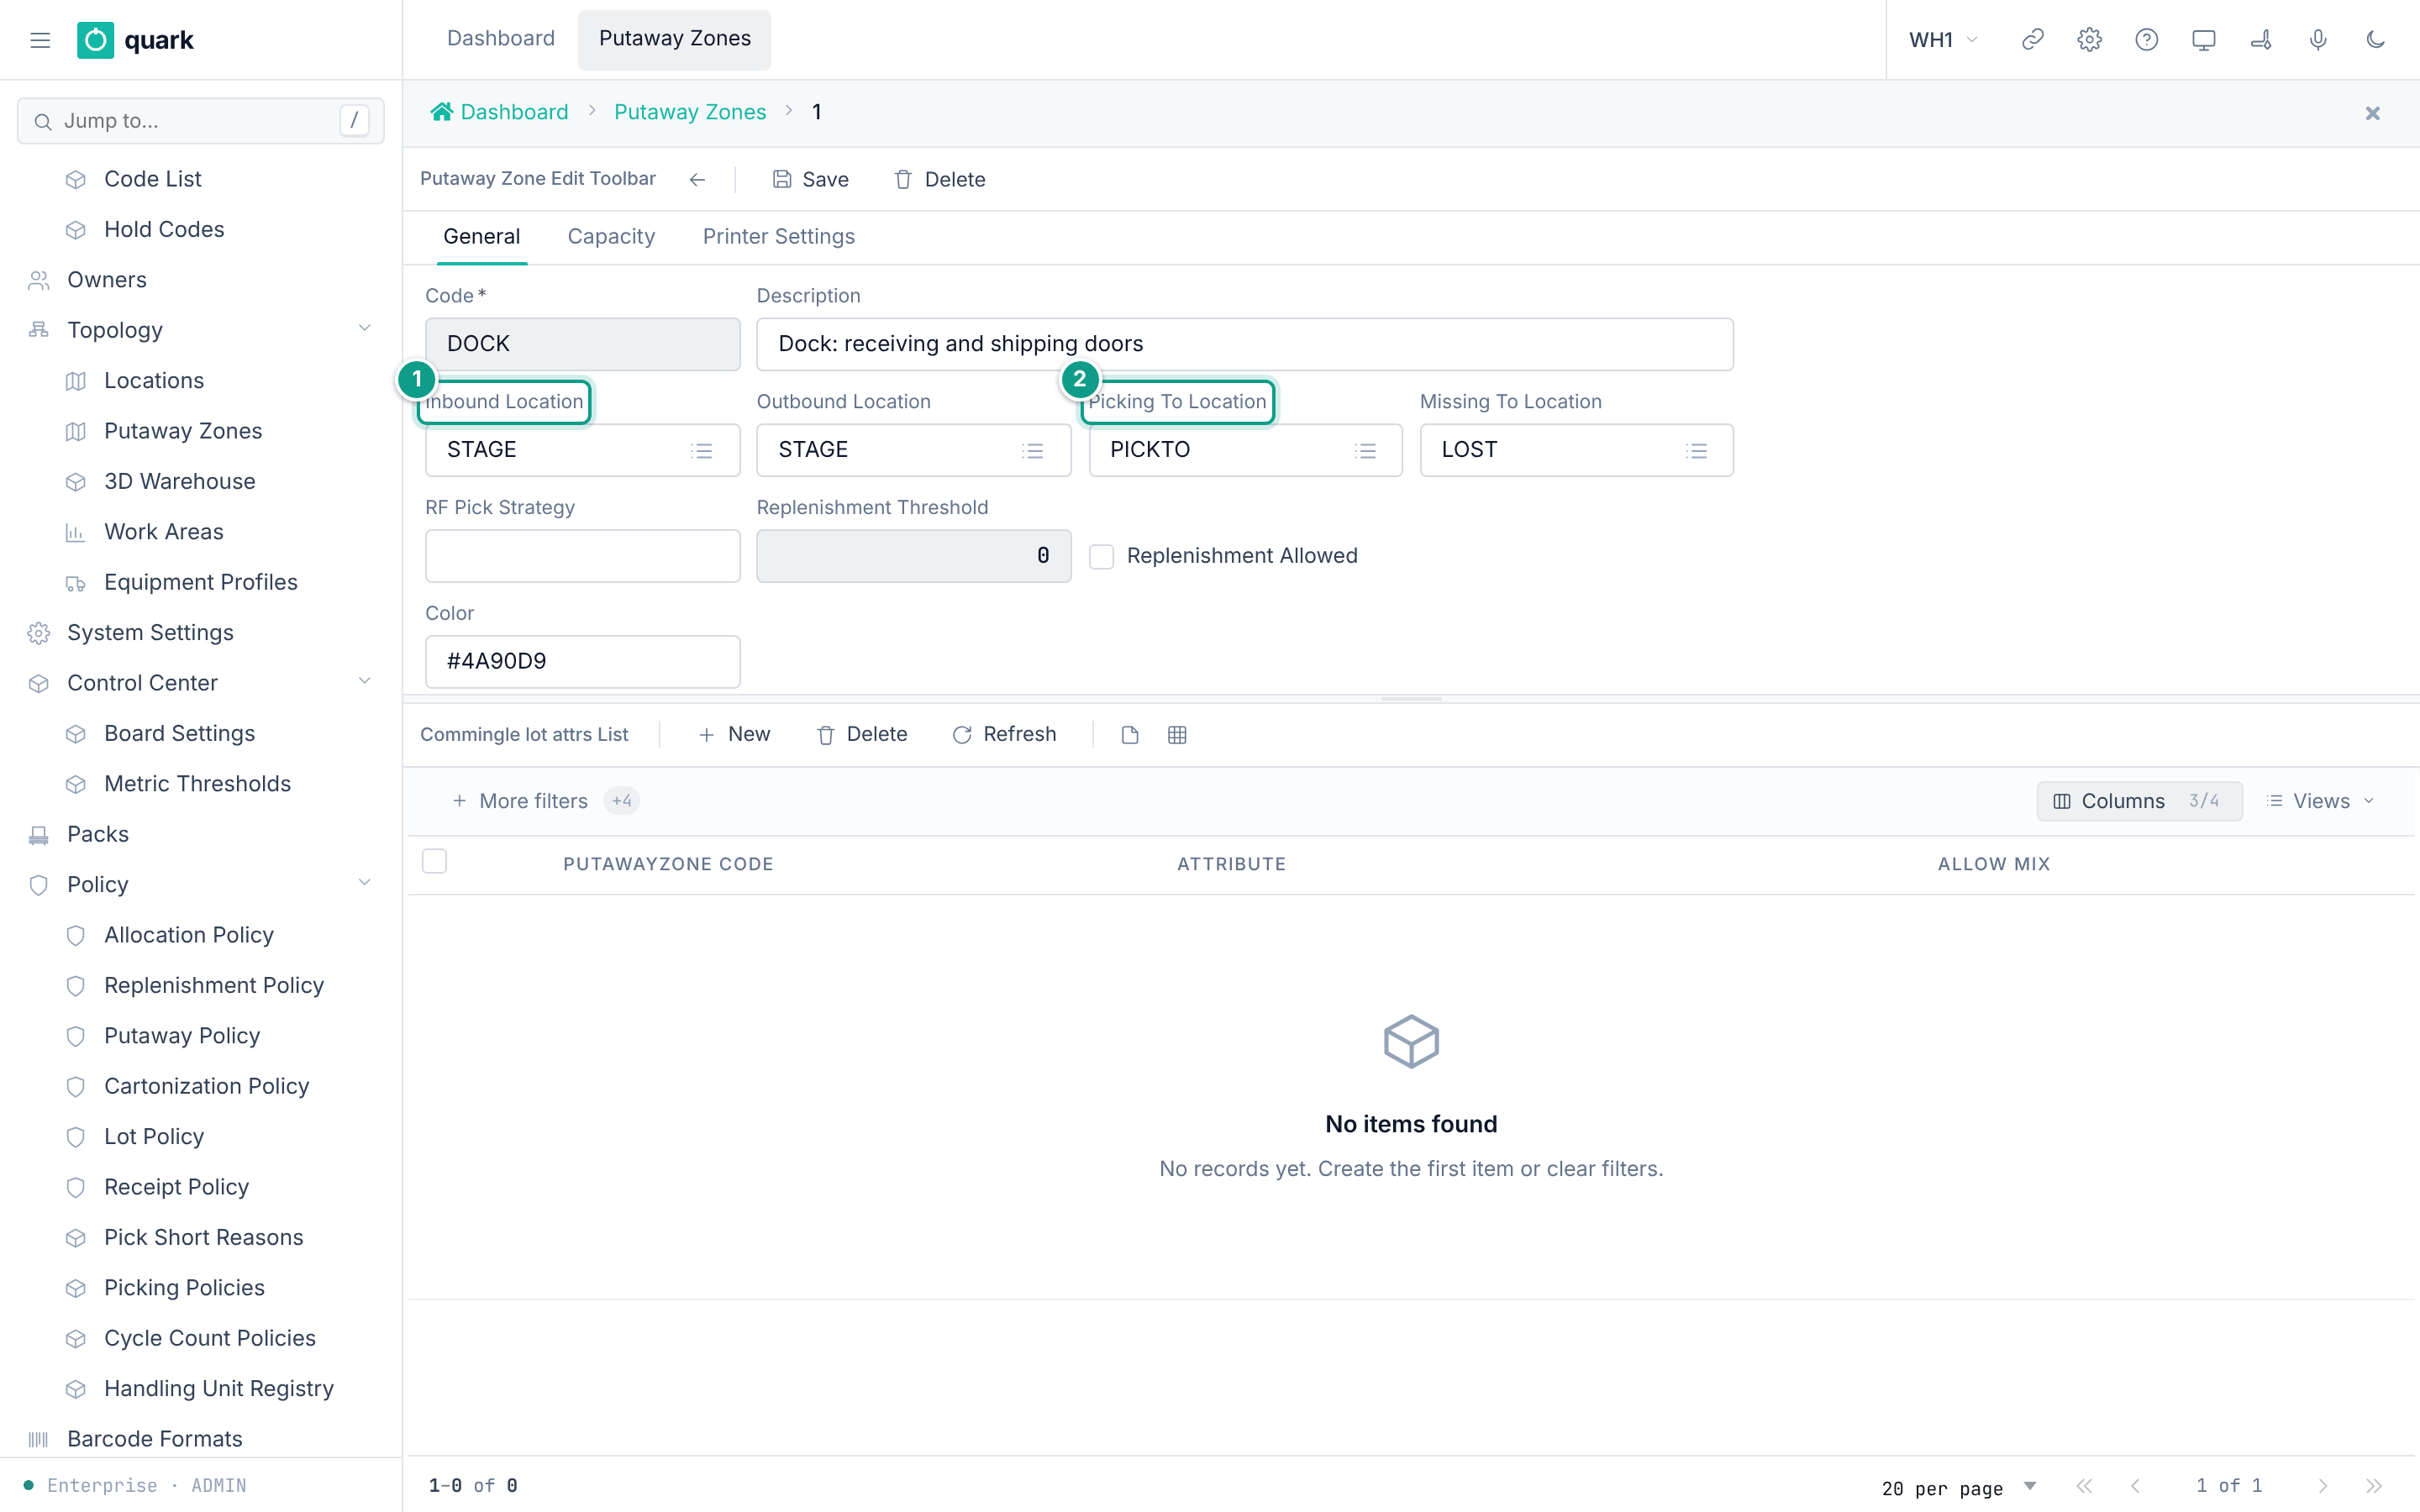
Task: Click the grid table icon in Commingle toolbar
Action: coord(1177,735)
